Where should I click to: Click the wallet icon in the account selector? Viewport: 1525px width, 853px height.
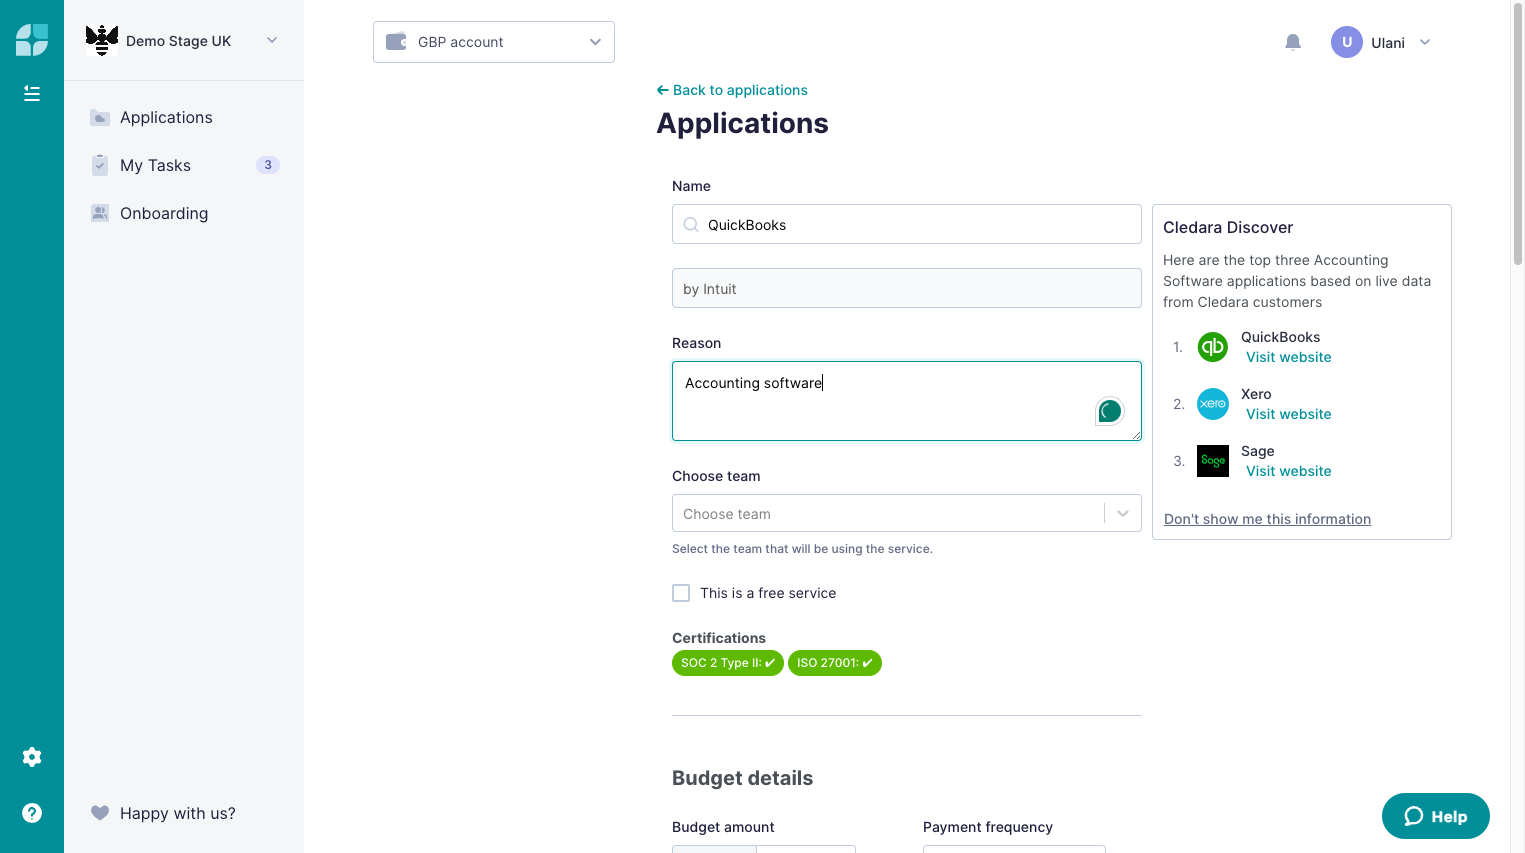[396, 42]
